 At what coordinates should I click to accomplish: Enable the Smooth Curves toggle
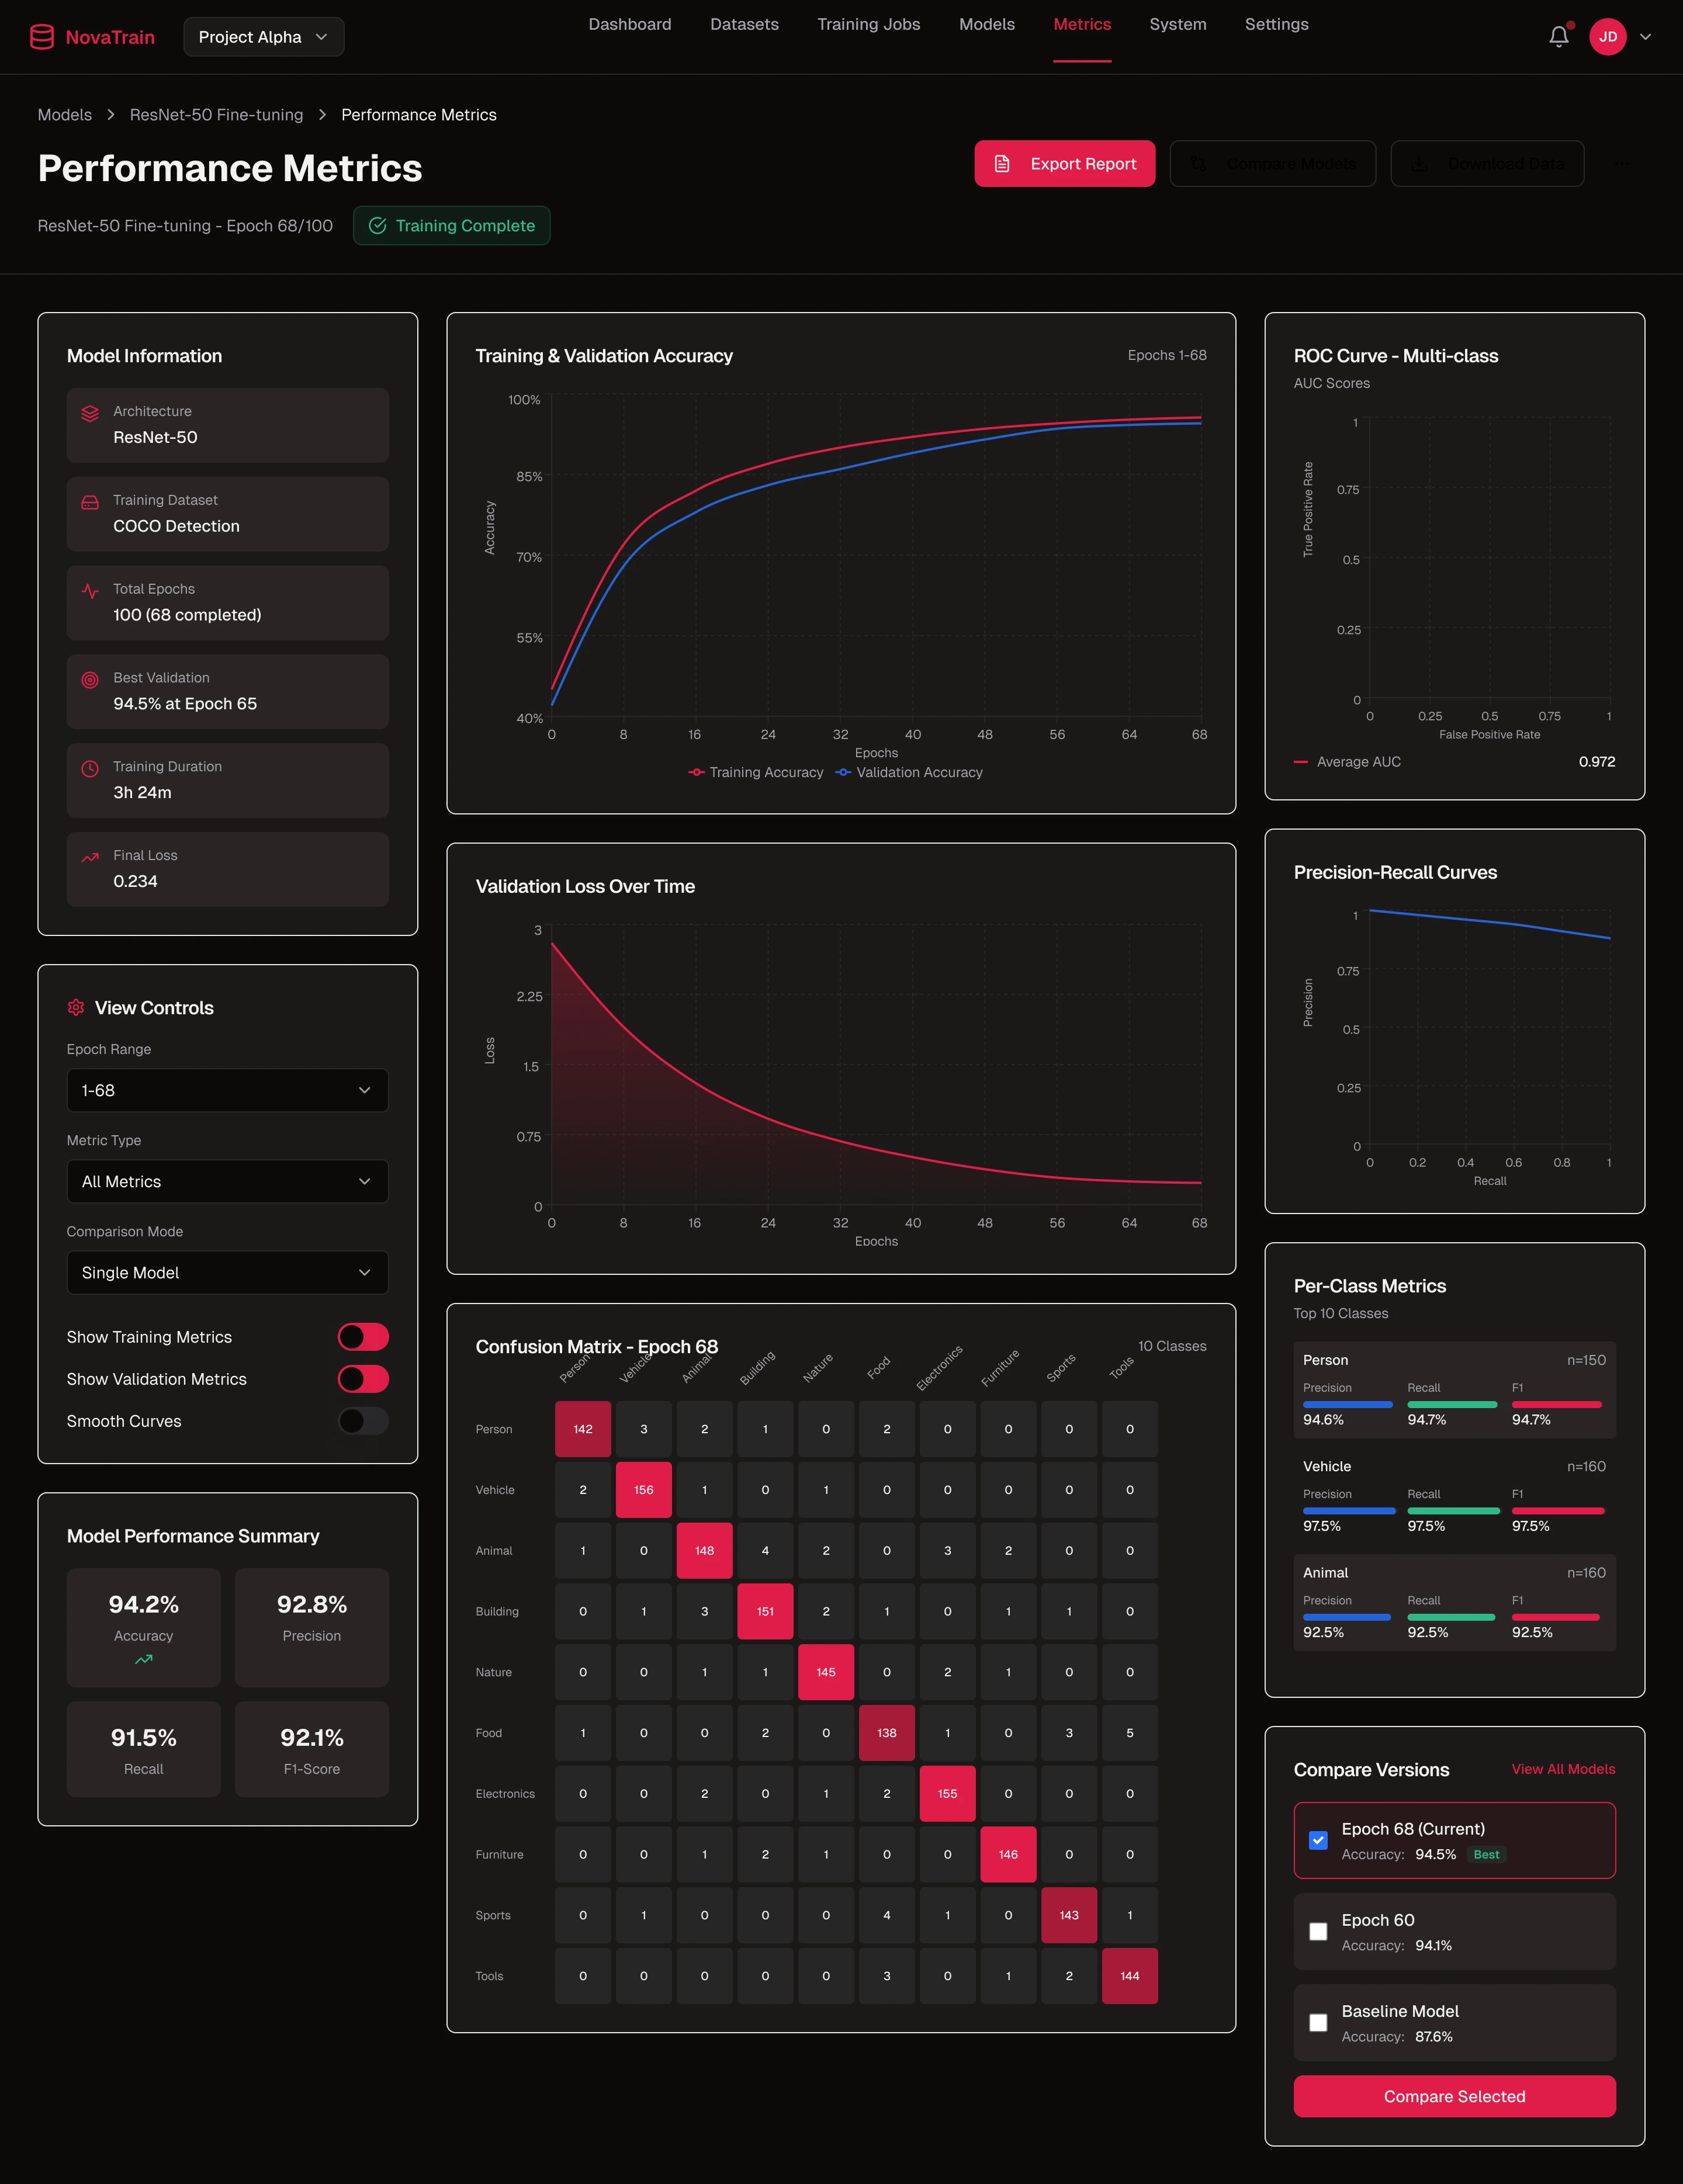pos(363,1421)
